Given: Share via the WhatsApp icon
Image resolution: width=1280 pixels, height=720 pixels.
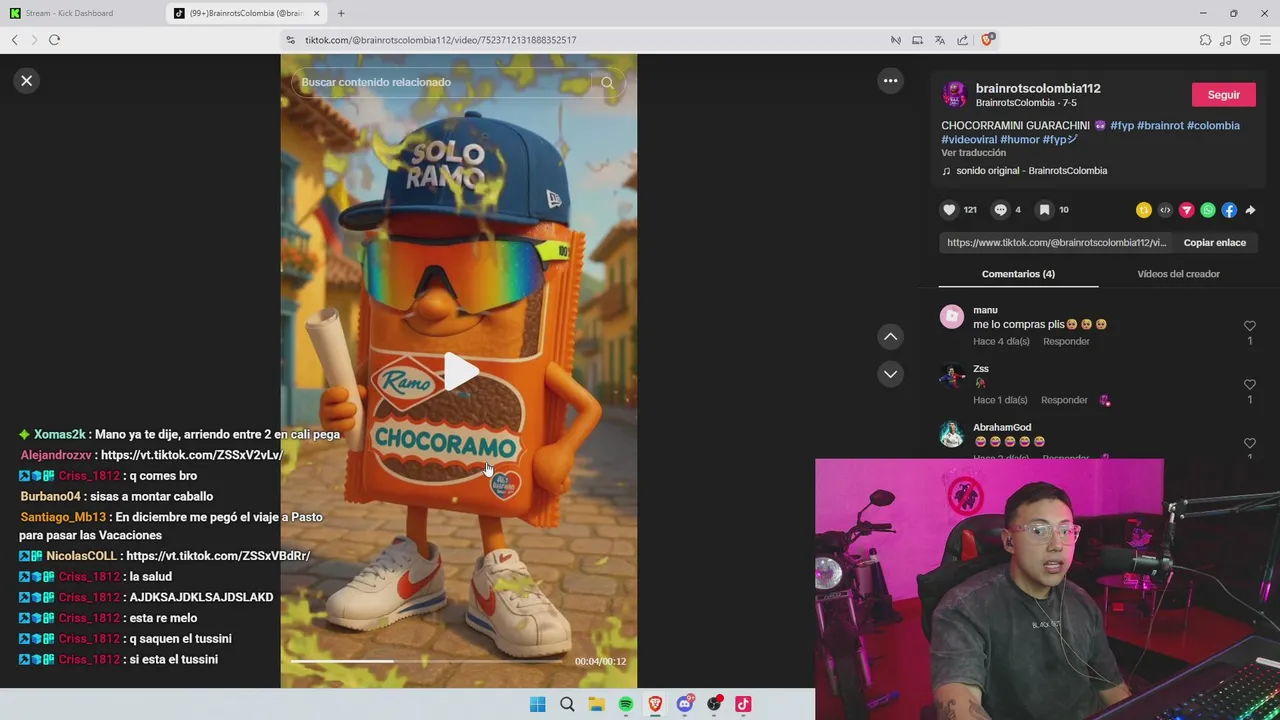Looking at the screenshot, I should (x=1208, y=210).
